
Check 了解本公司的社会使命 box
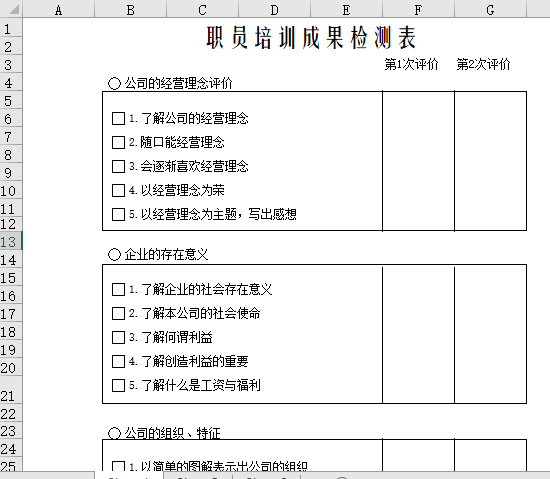pyautogui.click(x=118, y=313)
